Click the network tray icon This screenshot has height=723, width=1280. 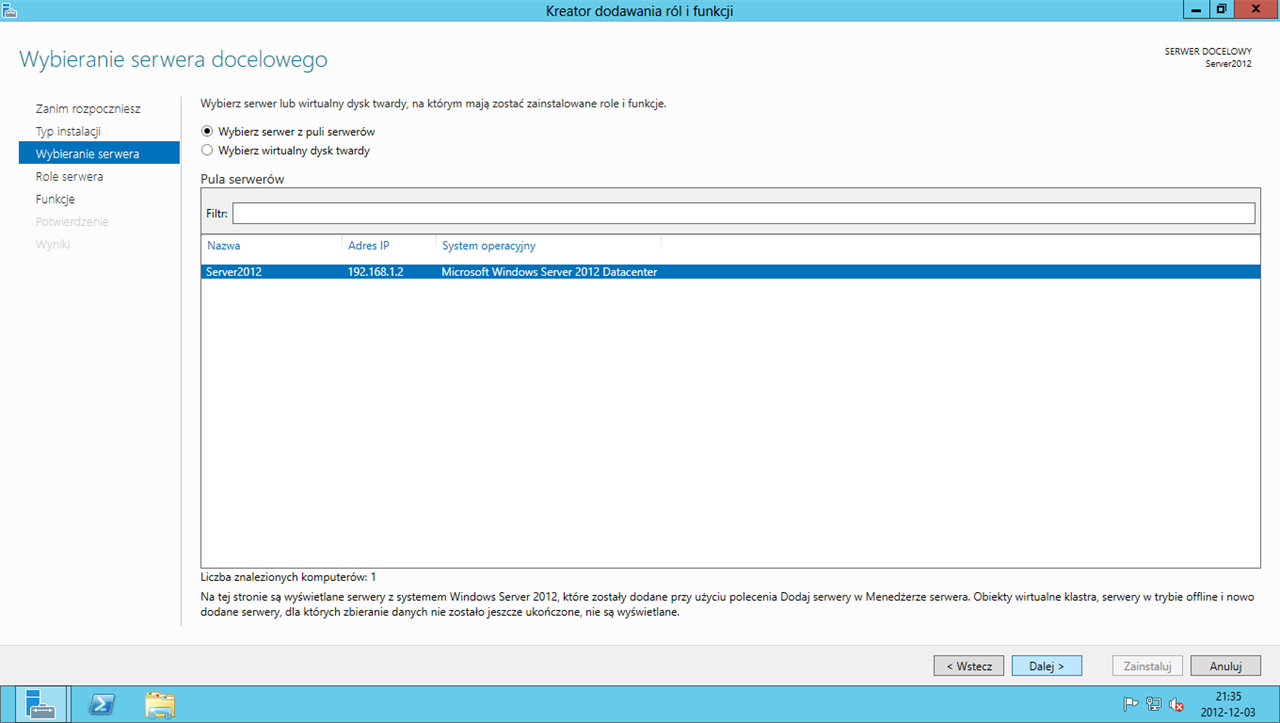[1154, 704]
